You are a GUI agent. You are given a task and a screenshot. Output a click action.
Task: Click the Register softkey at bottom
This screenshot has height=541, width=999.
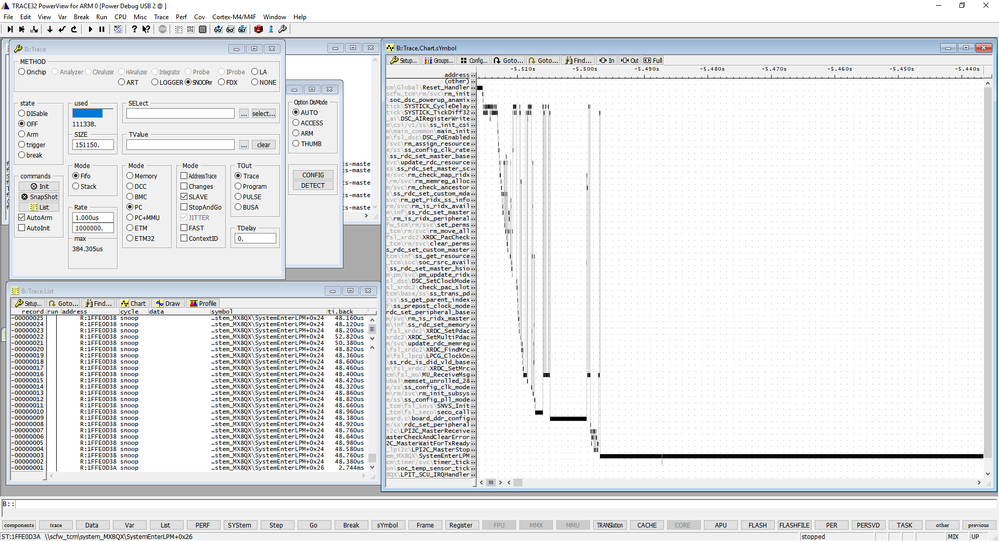click(x=461, y=525)
